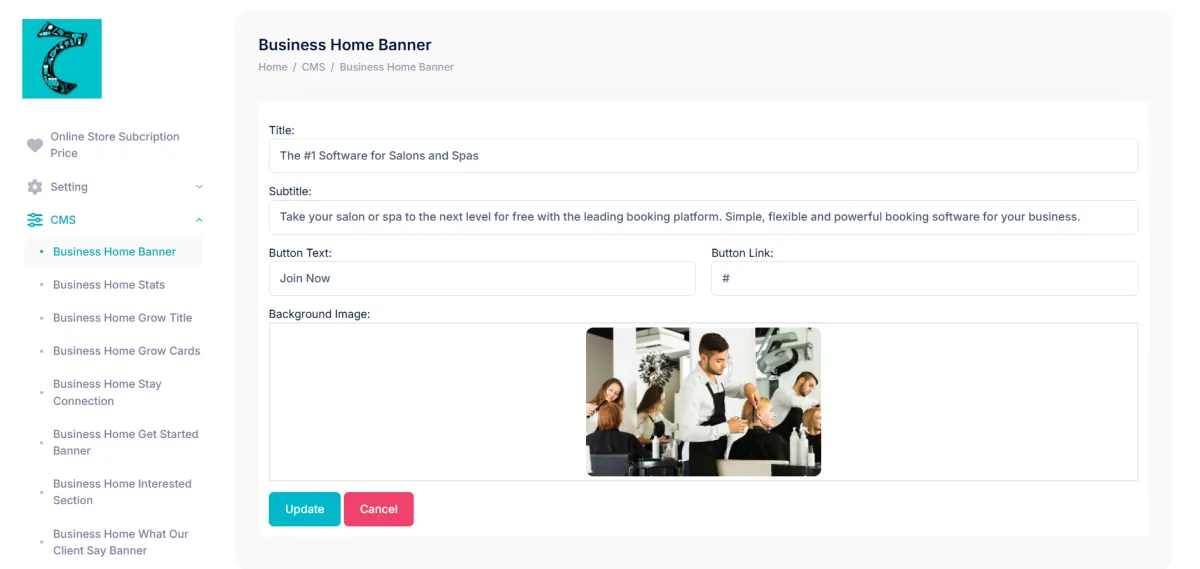
Task: Click the Update button
Action: click(x=304, y=509)
